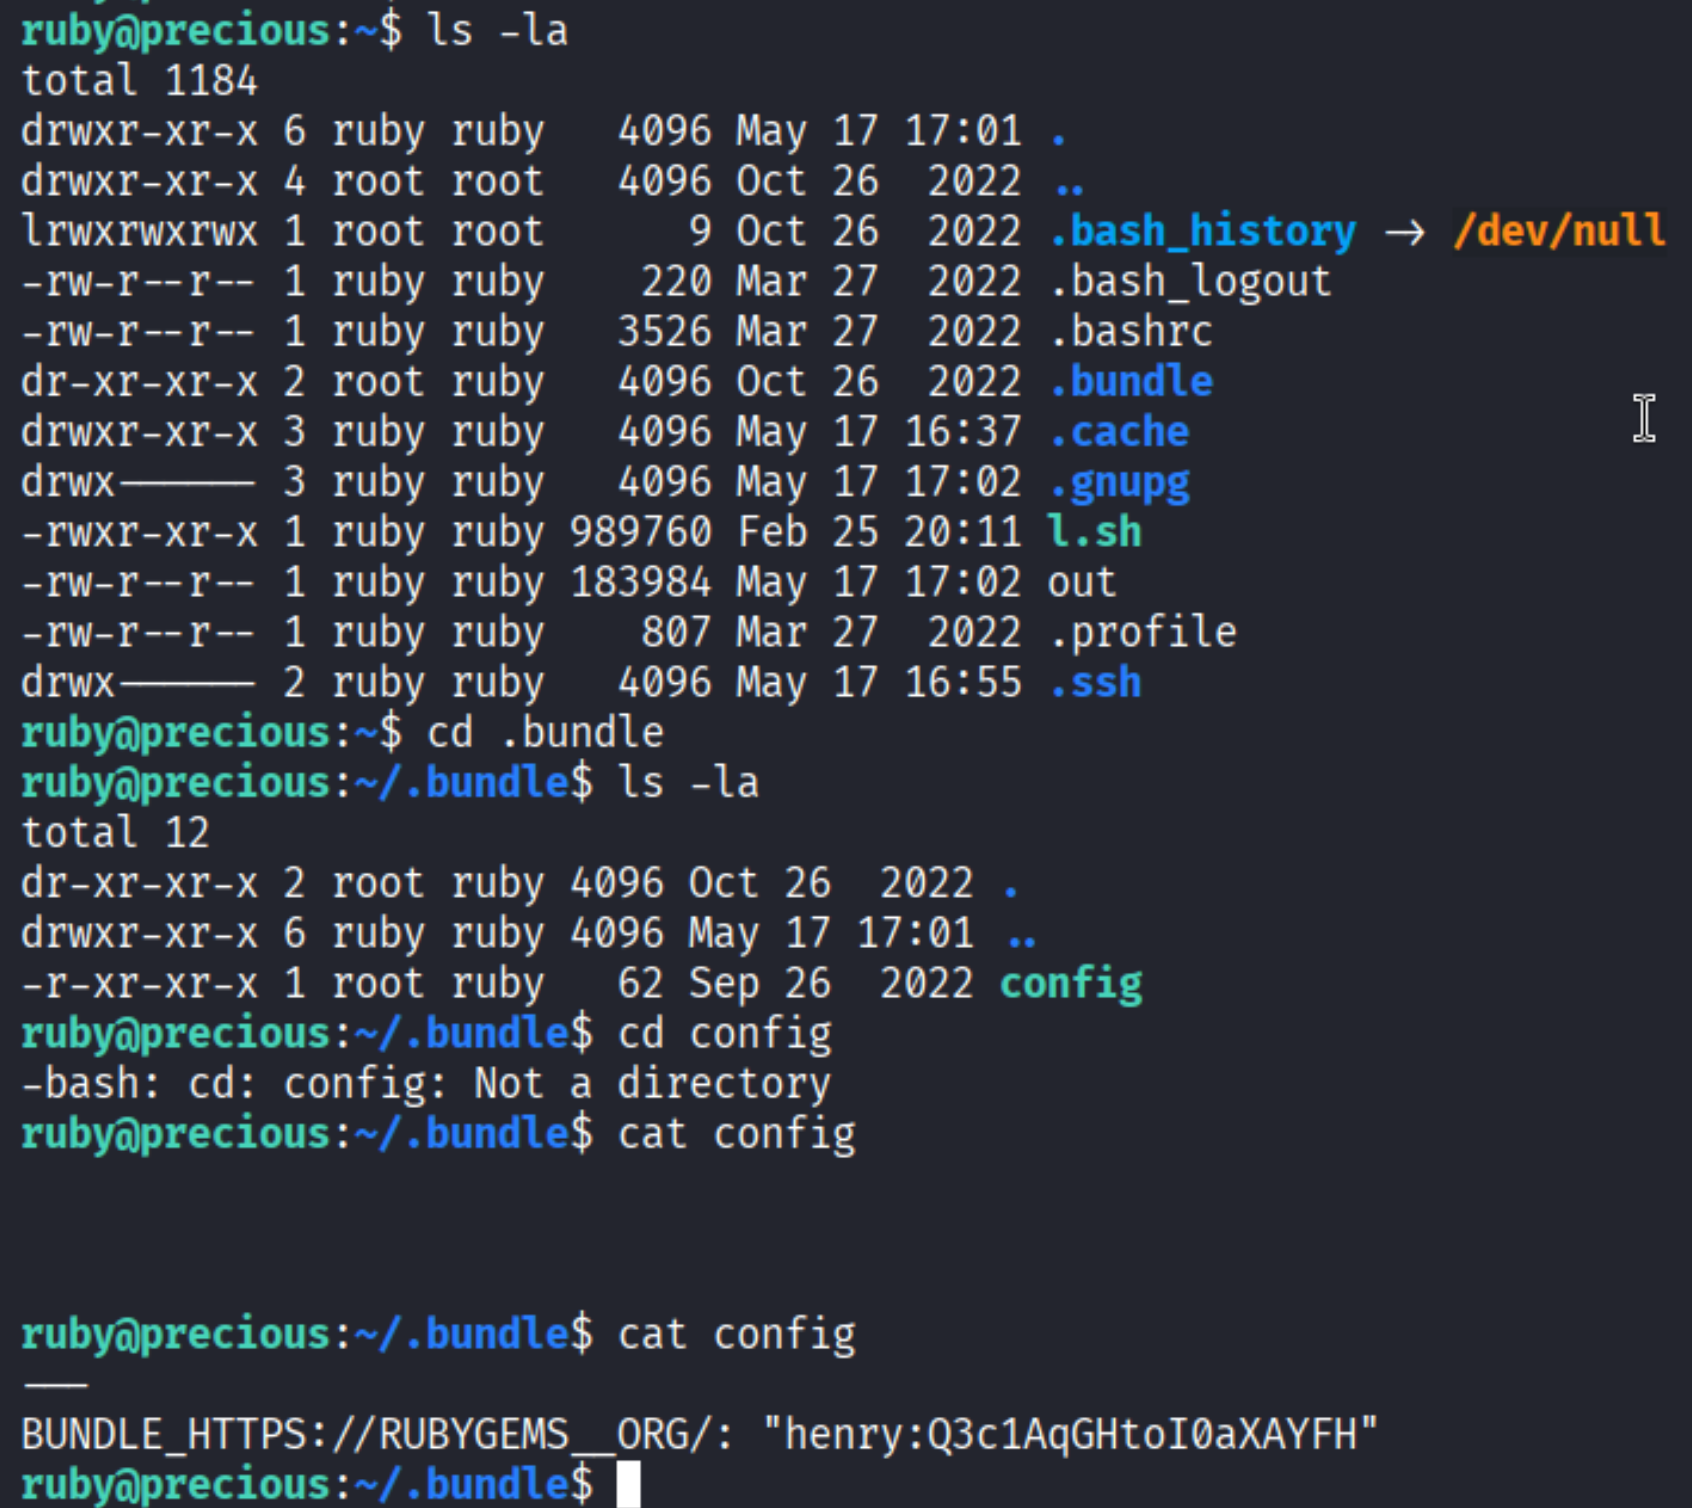1692x1508 pixels.
Task: Select the .bash_logout filename
Action: pyautogui.click(x=1191, y=282)
